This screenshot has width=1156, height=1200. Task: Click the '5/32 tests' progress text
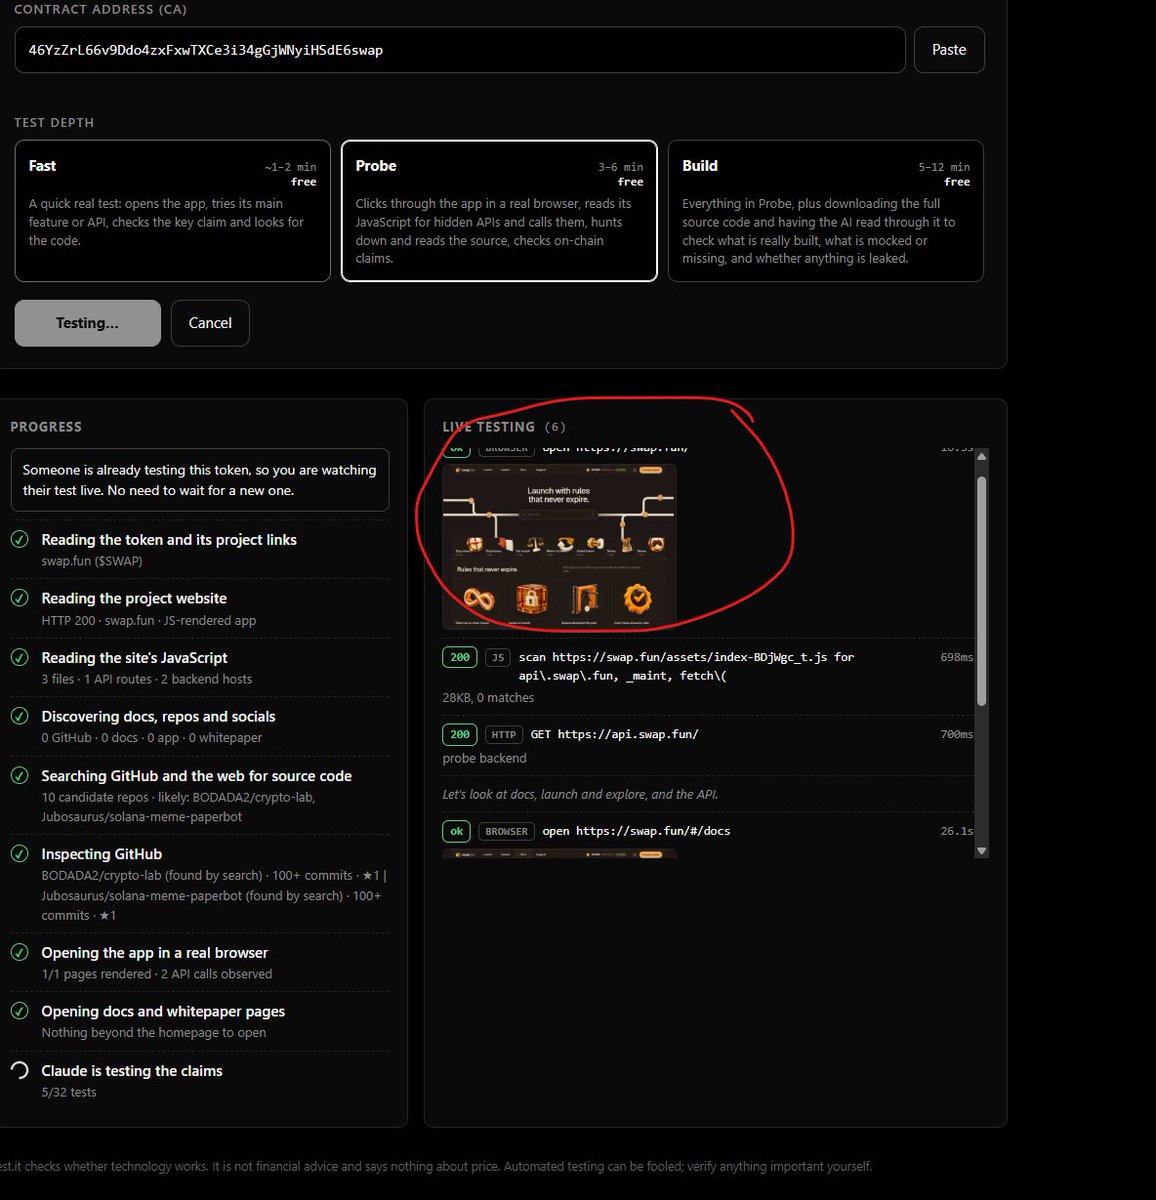69,1092
